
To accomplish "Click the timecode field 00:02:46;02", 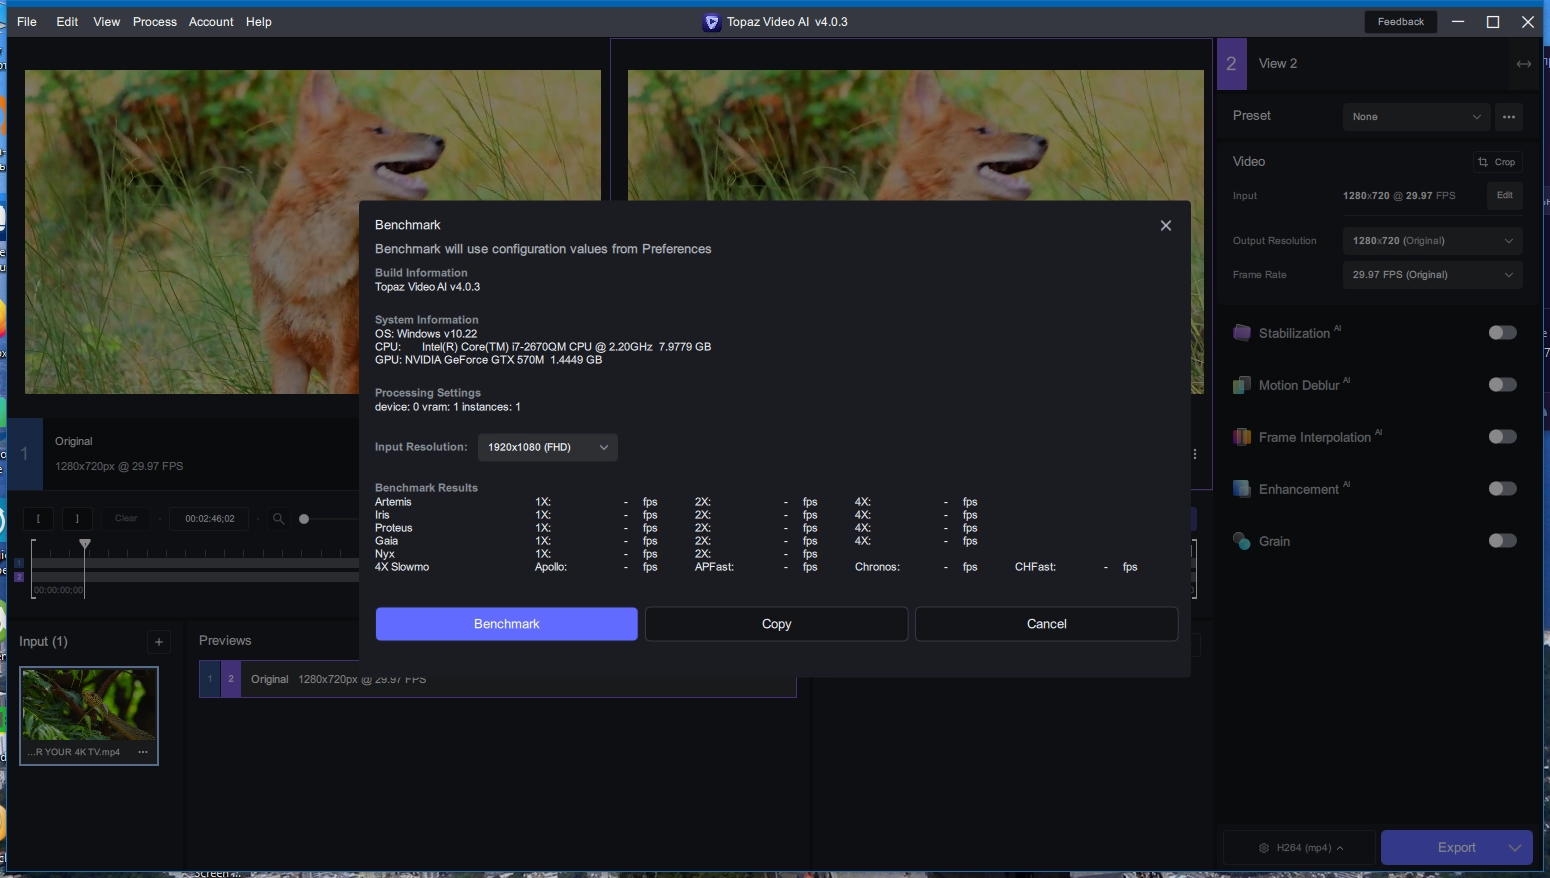I will tap(210, 519).
